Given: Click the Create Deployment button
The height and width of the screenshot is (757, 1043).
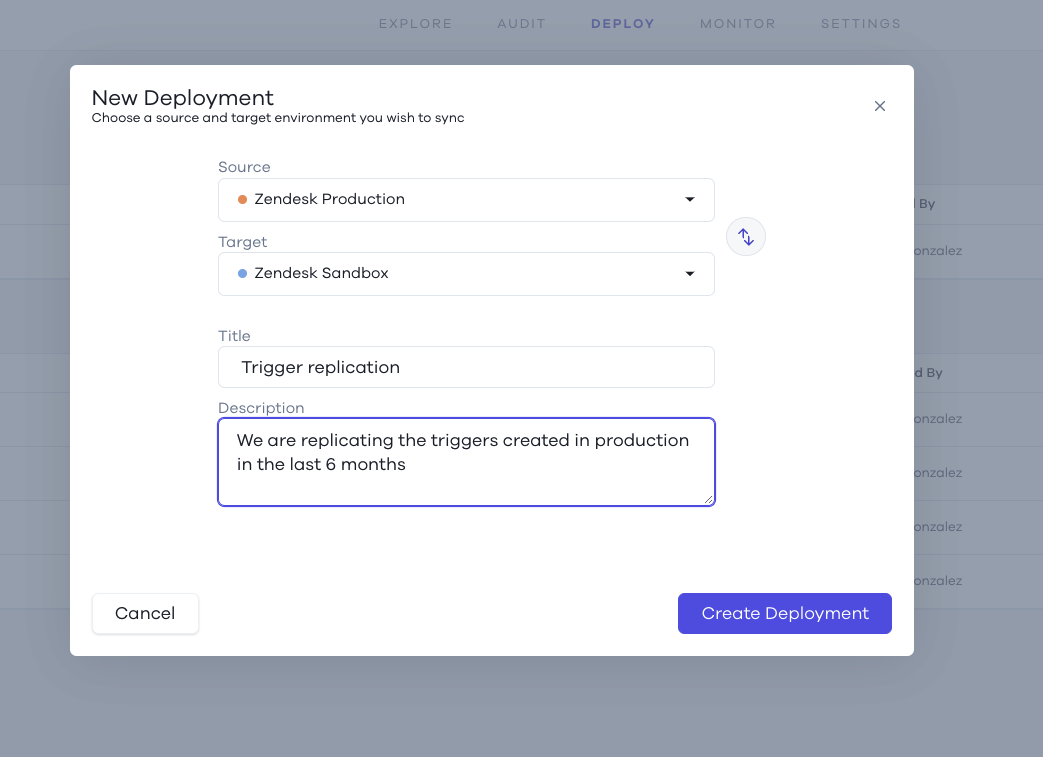Looking at the screenshot, I should (784, 613).
